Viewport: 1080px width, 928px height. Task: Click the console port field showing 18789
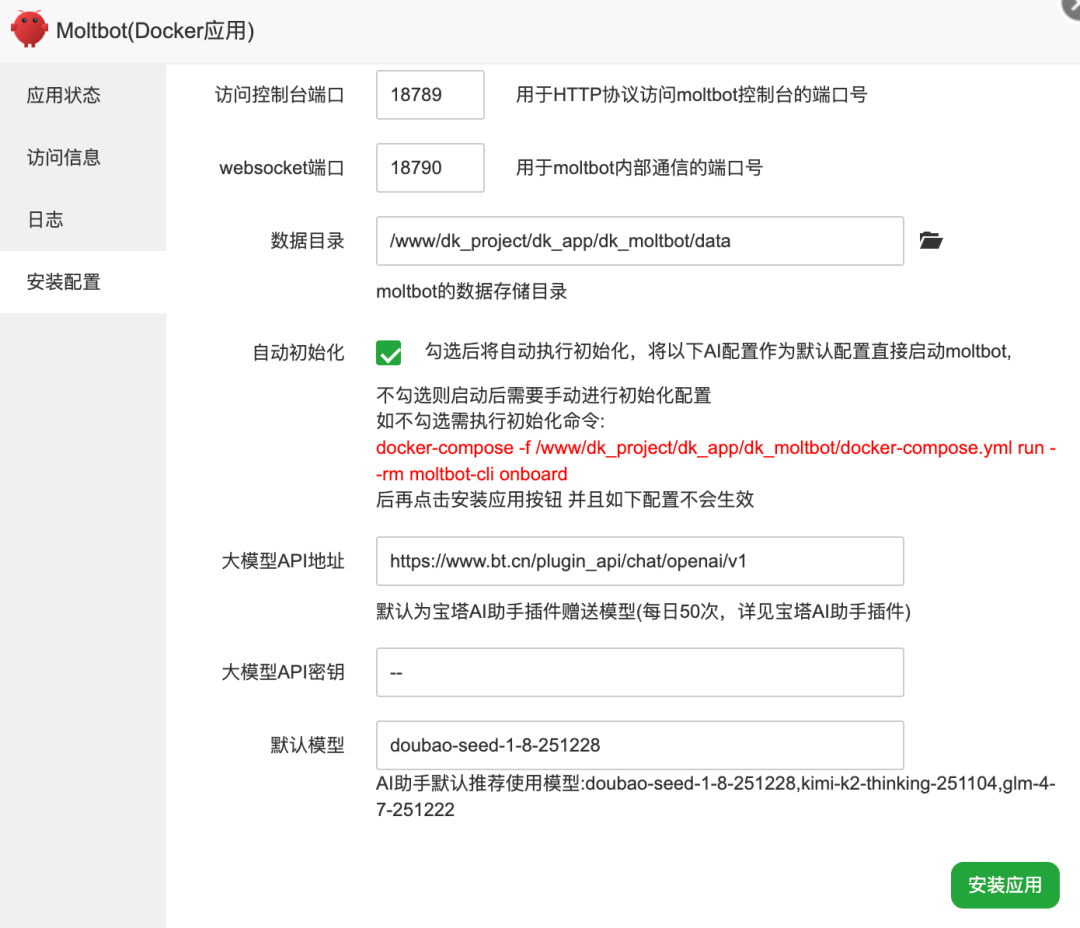click(430, 94)
